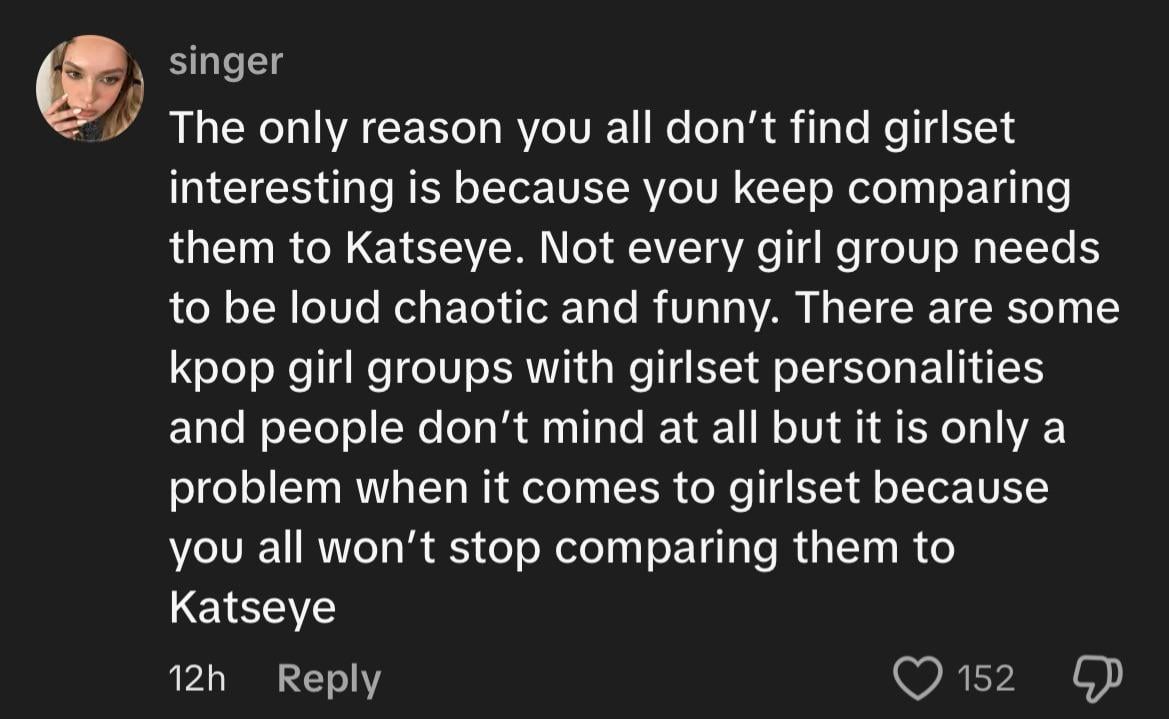Click the 152 like count

click(986, 679)
